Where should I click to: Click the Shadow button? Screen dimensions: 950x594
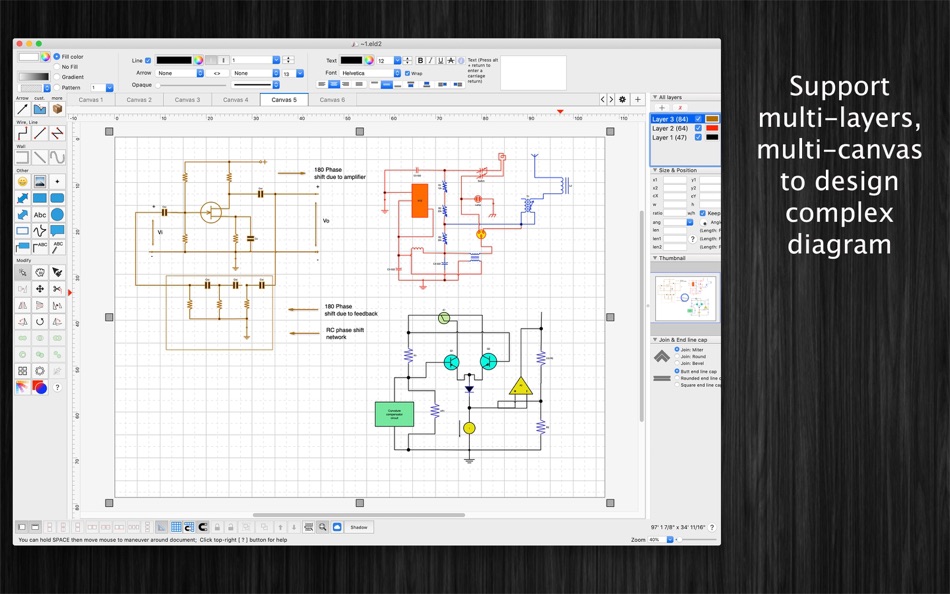(359, 527)
